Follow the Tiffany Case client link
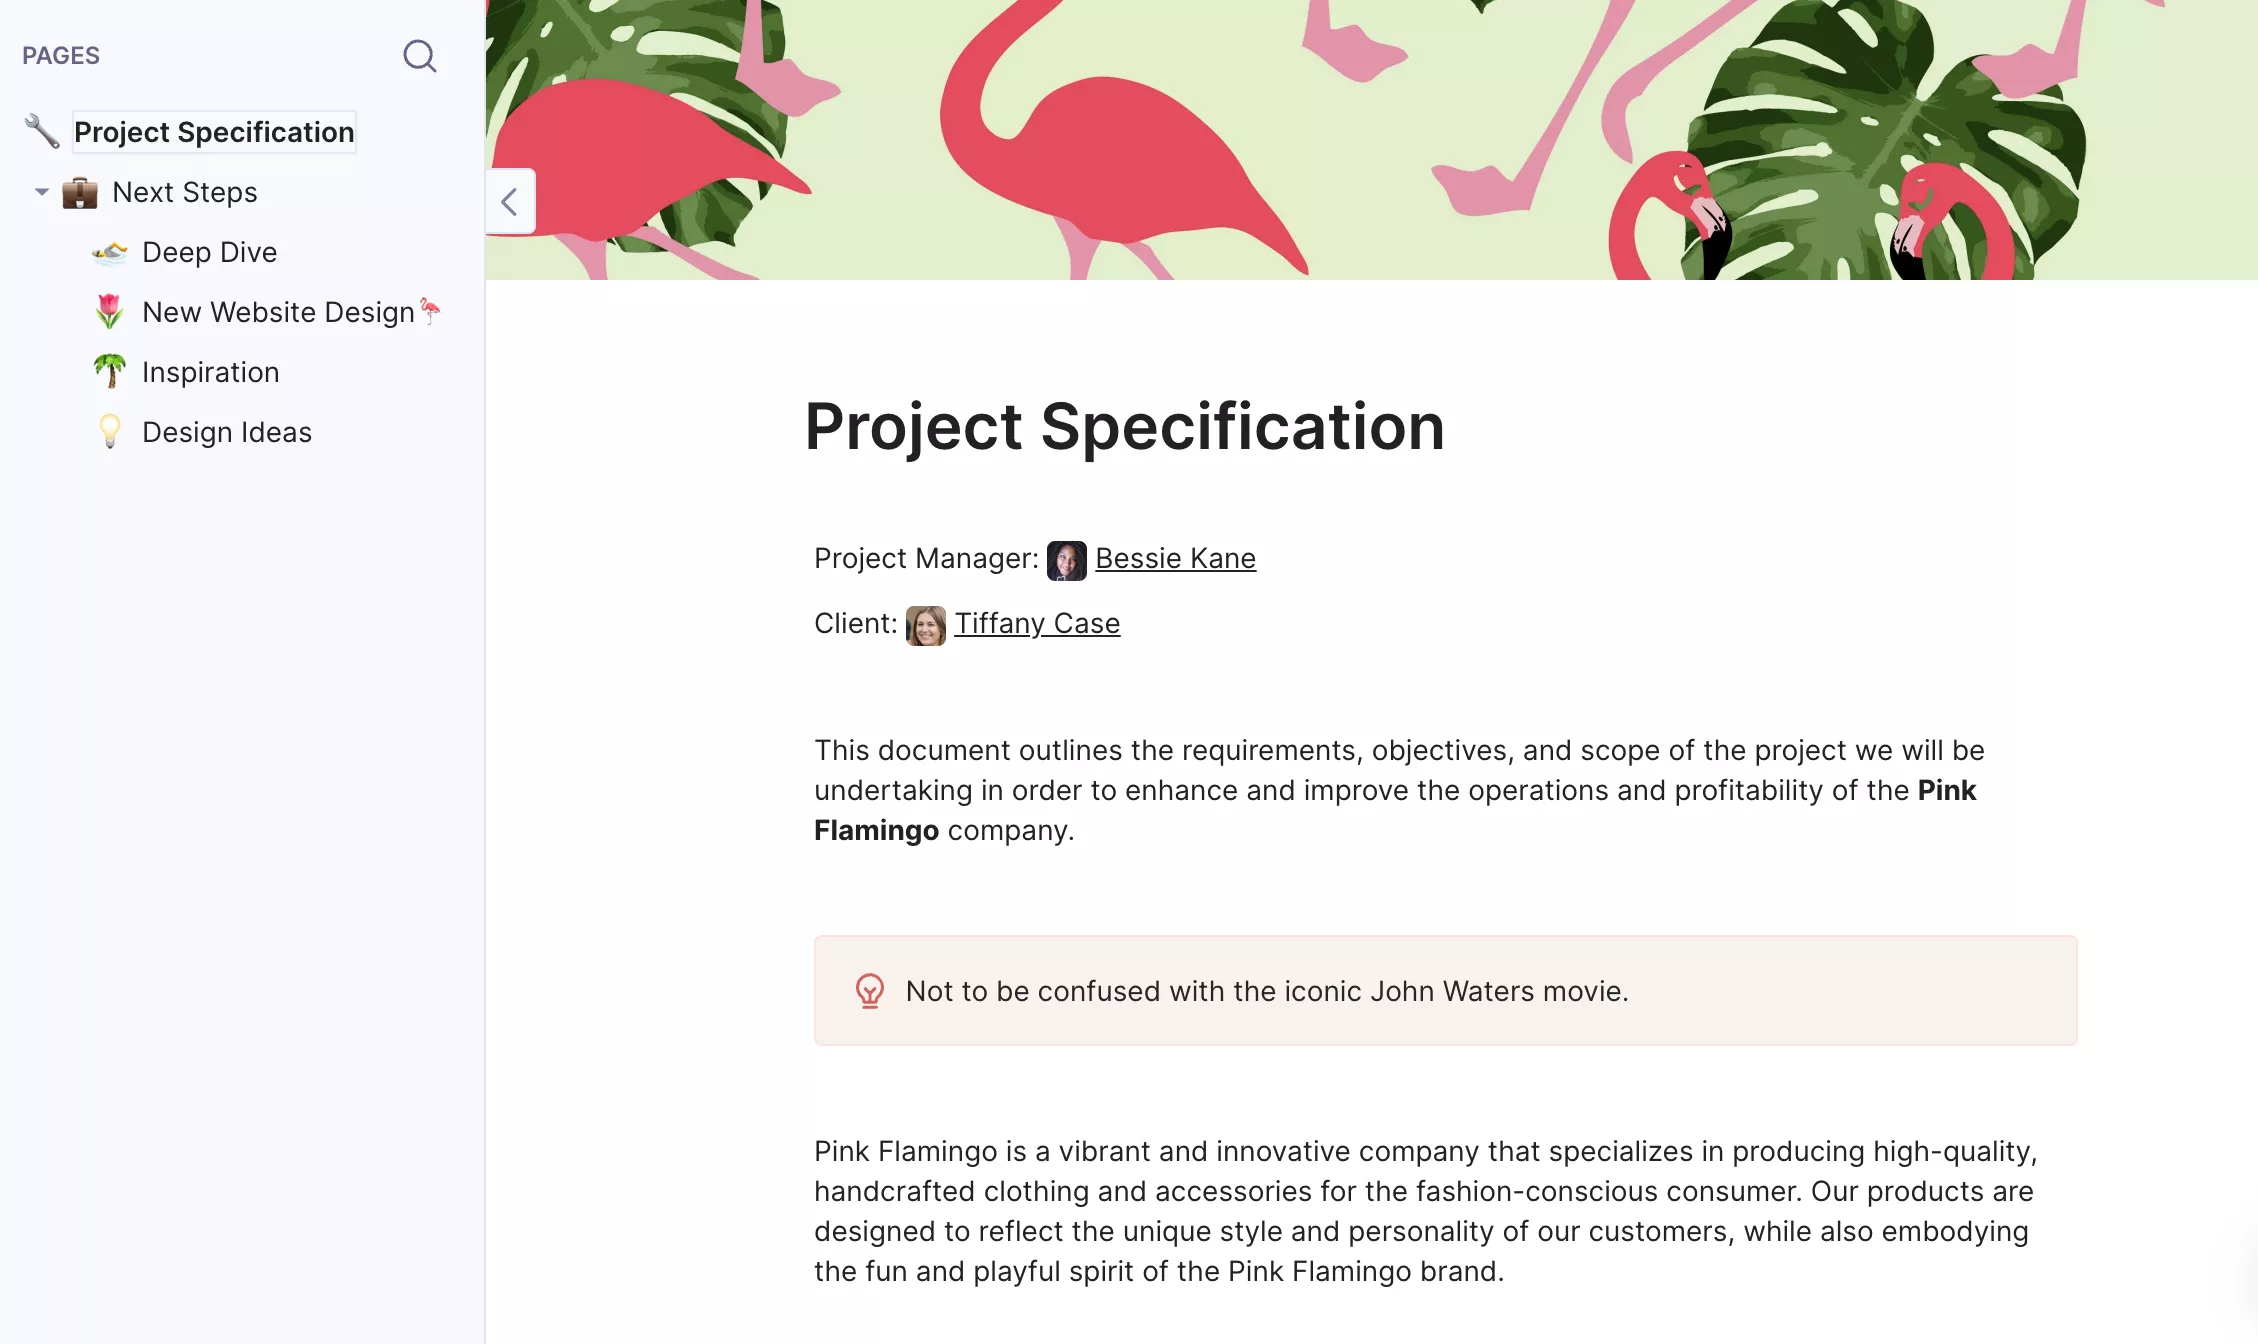This screenshot has height=1344, width=2258. coord(1037,623)
